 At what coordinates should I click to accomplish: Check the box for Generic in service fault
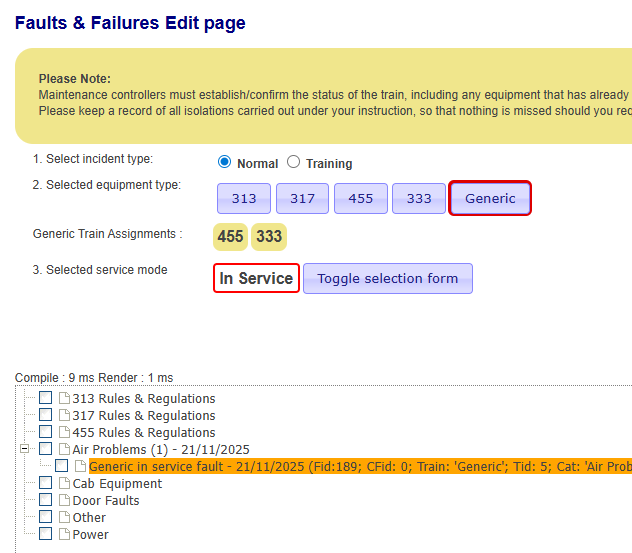[62, 467]
